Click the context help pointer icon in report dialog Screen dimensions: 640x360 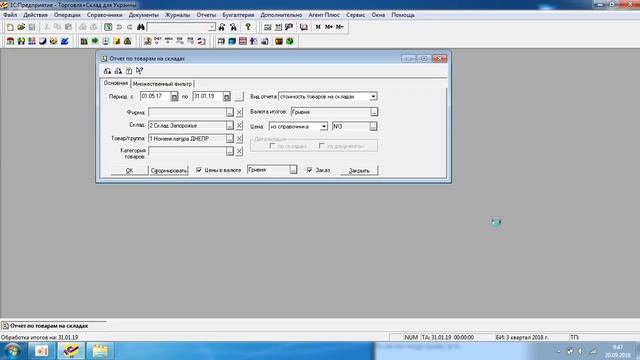coord(140,71)
